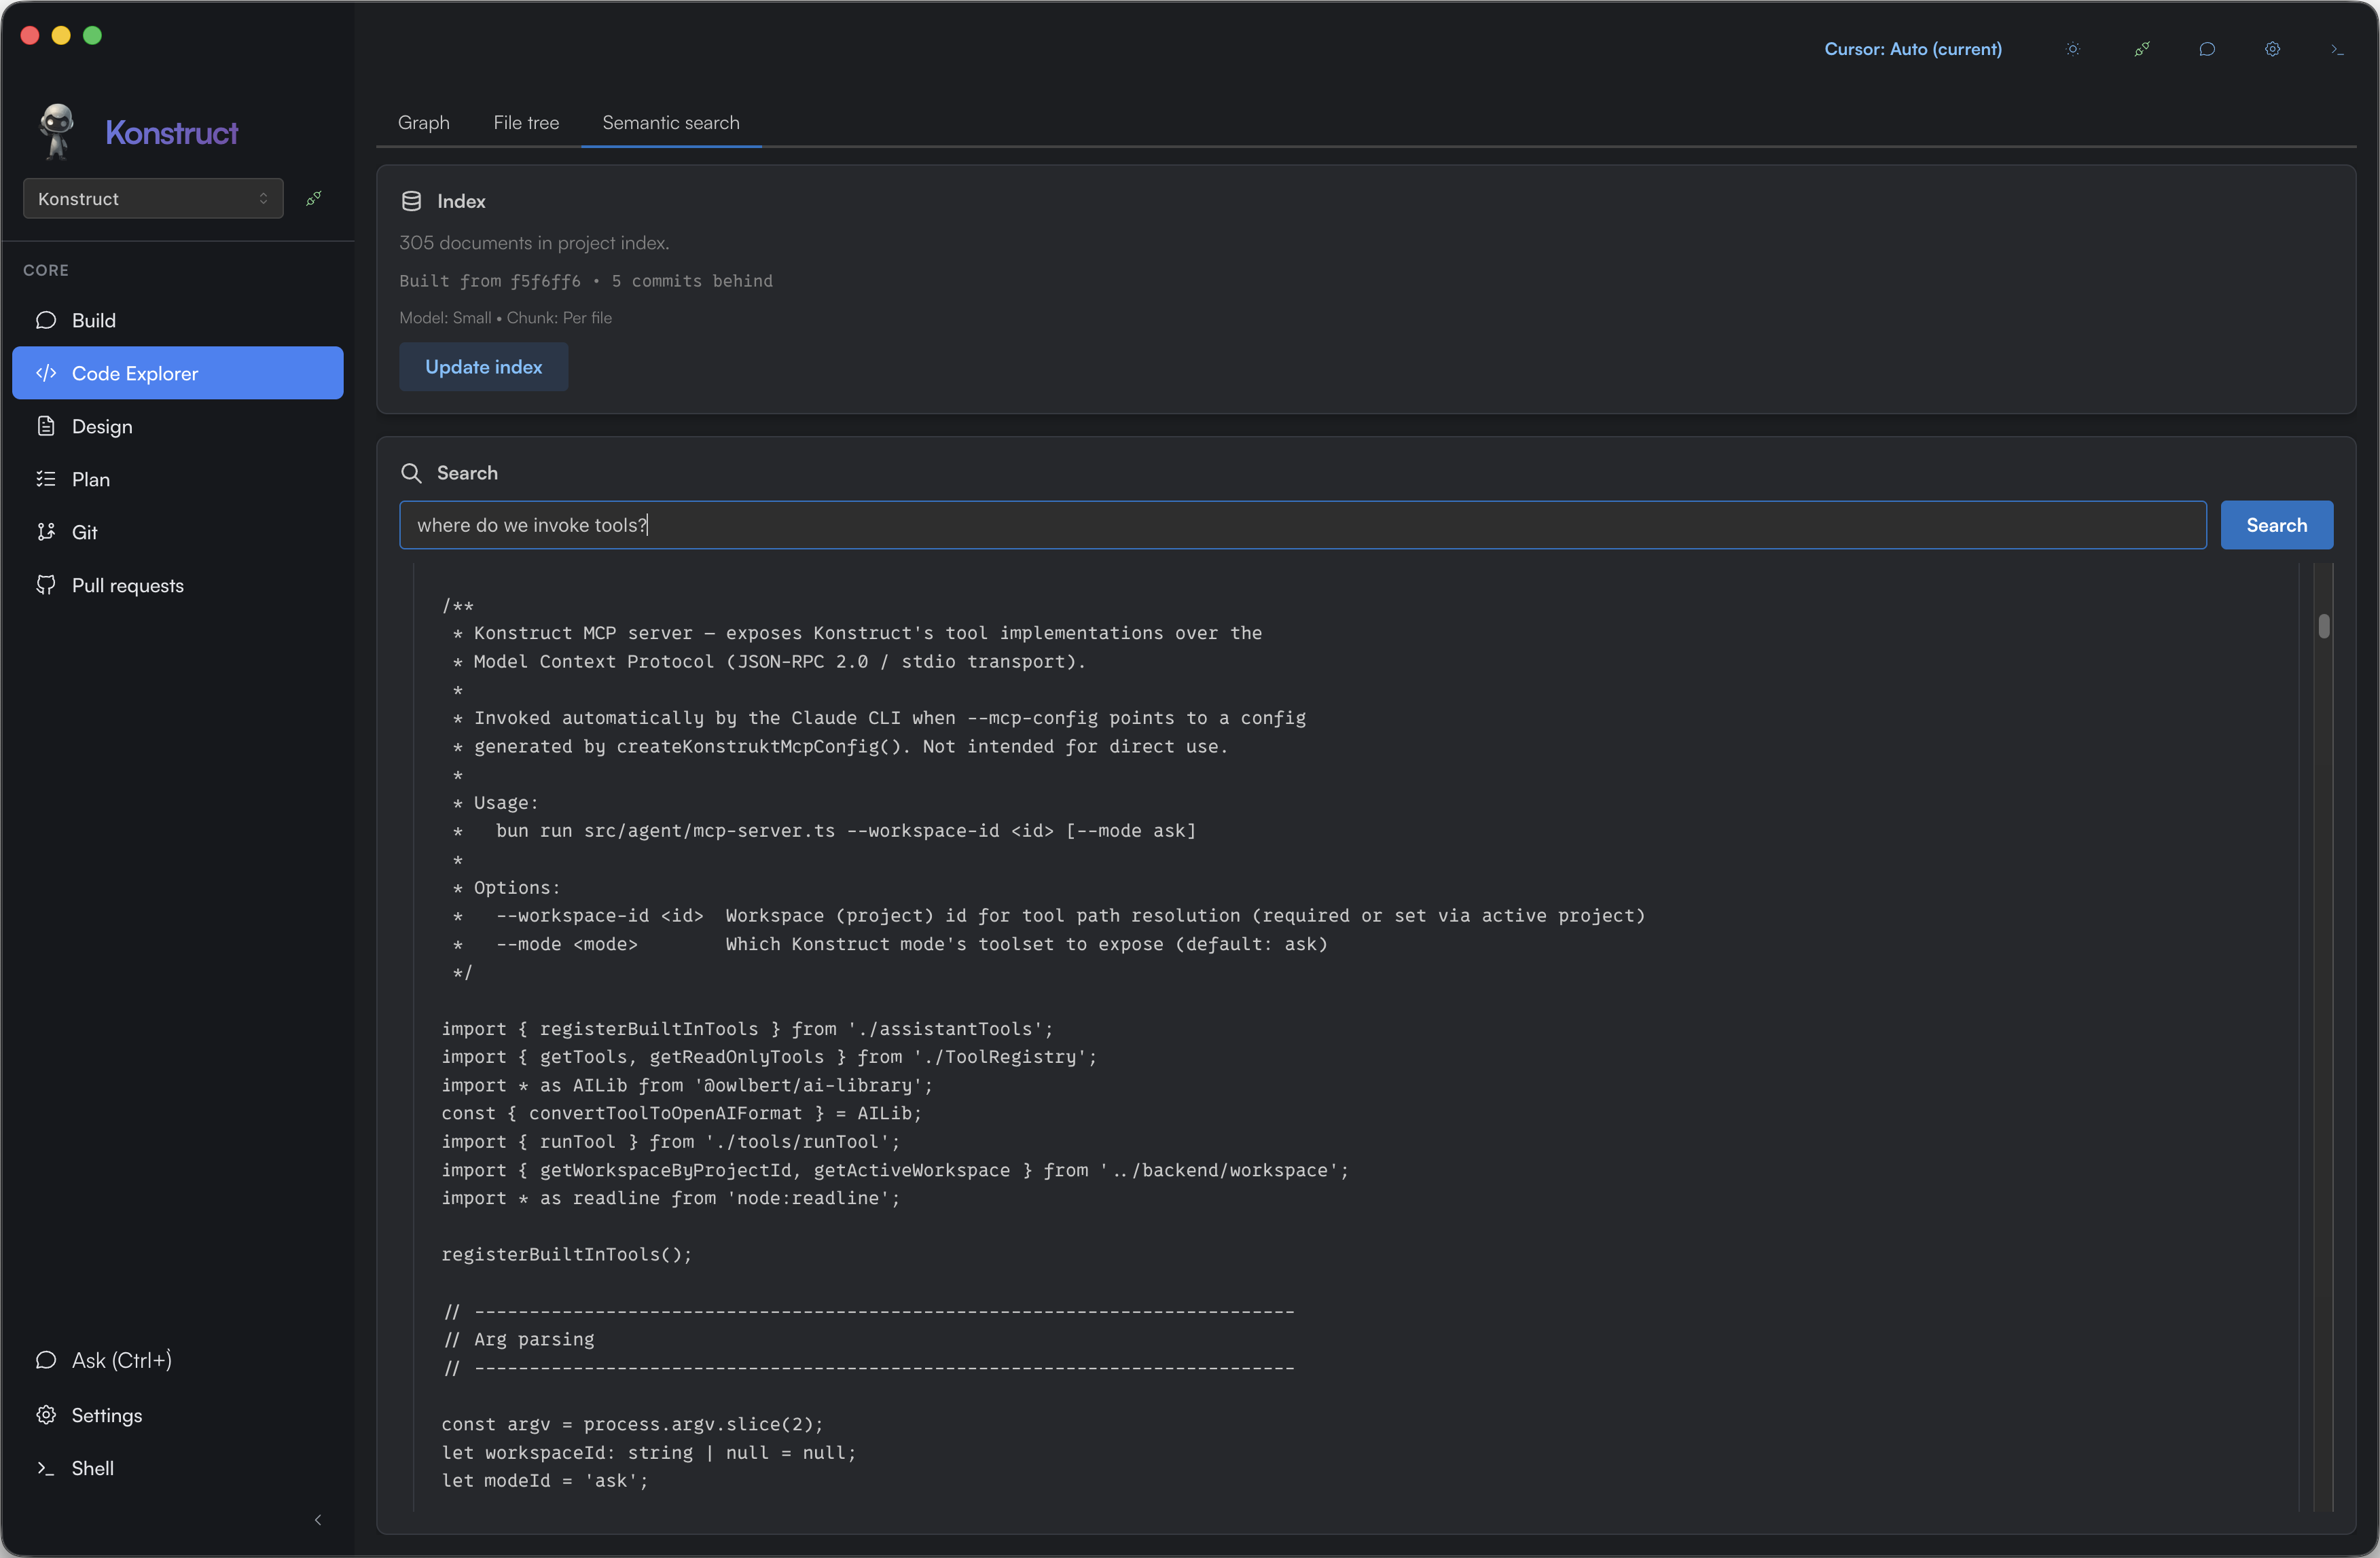Open terminal prompt icon in top bar
The image size is (2380, 1558).
click(x=2336, y=49)
